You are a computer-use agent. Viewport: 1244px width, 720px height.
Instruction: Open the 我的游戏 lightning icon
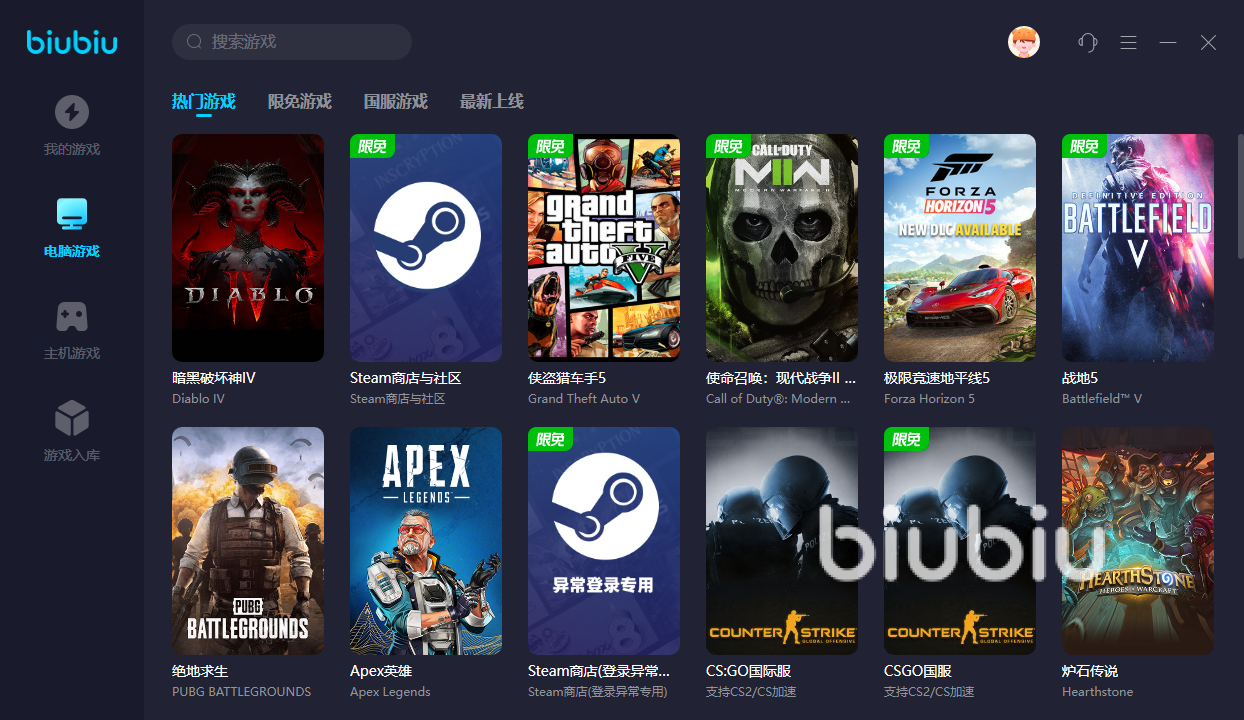(71, 112)
